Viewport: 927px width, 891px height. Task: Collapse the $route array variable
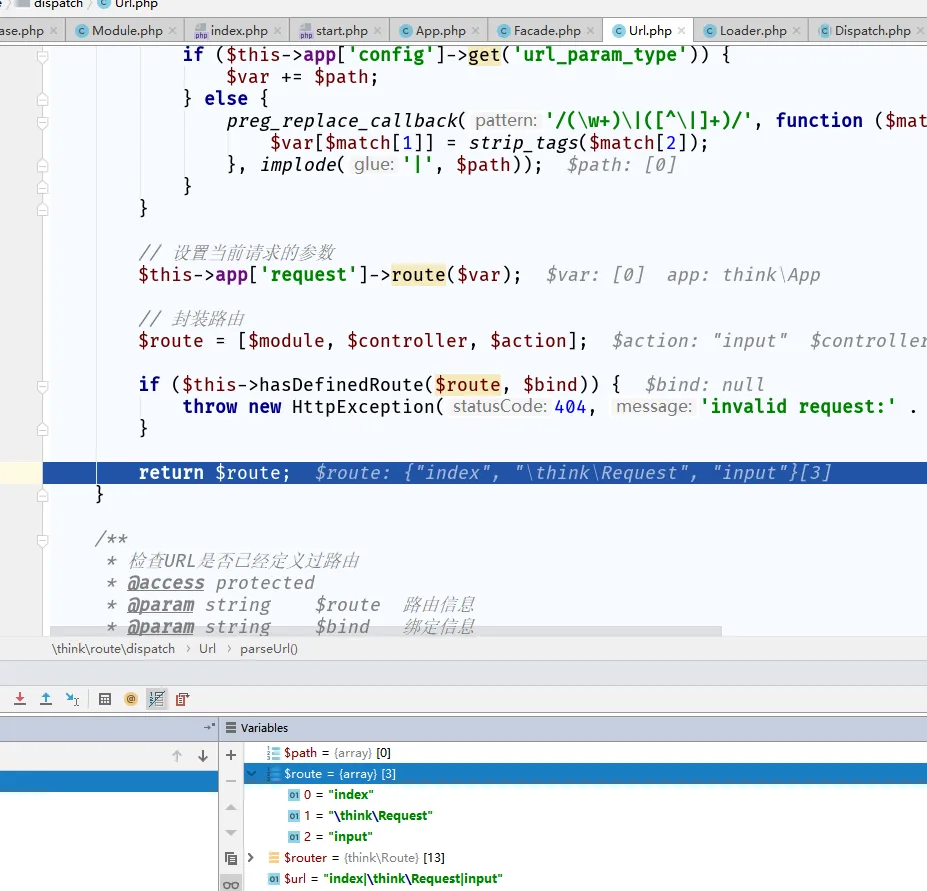click(x=251, y=773)
